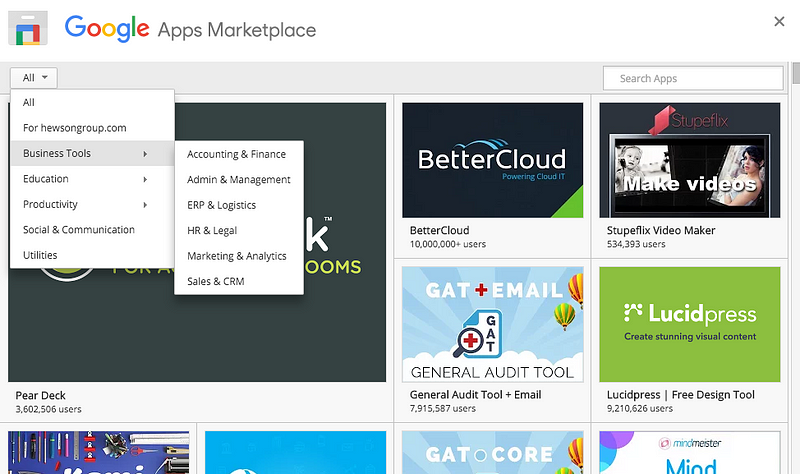Click the 3,602,506 users text
The image size is (800, 474).
pyautogui.click(x=48, y=409)
